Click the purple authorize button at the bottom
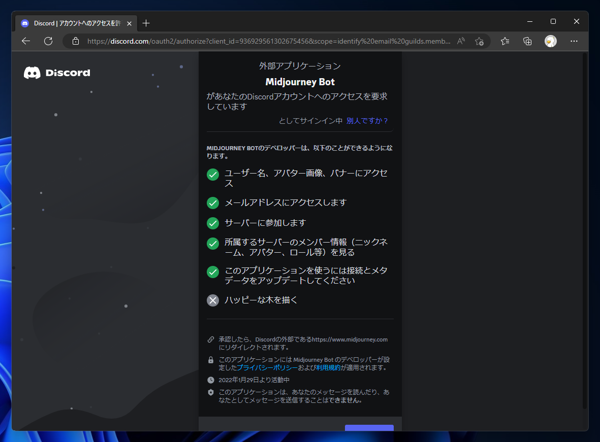Screen dimensions: 600x442 [x=369, y=428]
